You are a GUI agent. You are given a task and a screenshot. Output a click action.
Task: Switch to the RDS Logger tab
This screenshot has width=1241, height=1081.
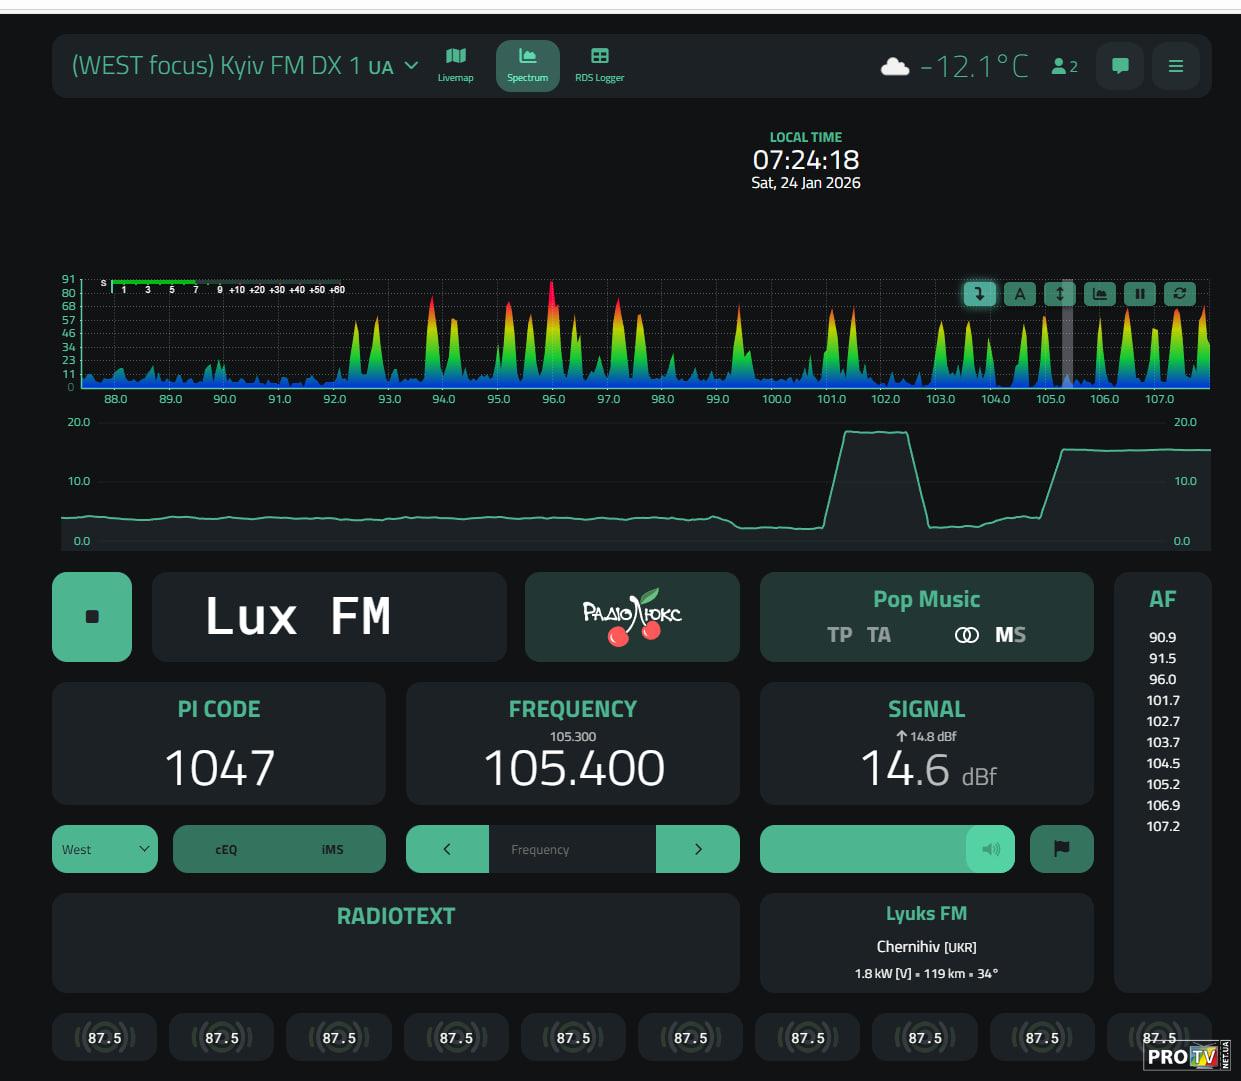599,65
